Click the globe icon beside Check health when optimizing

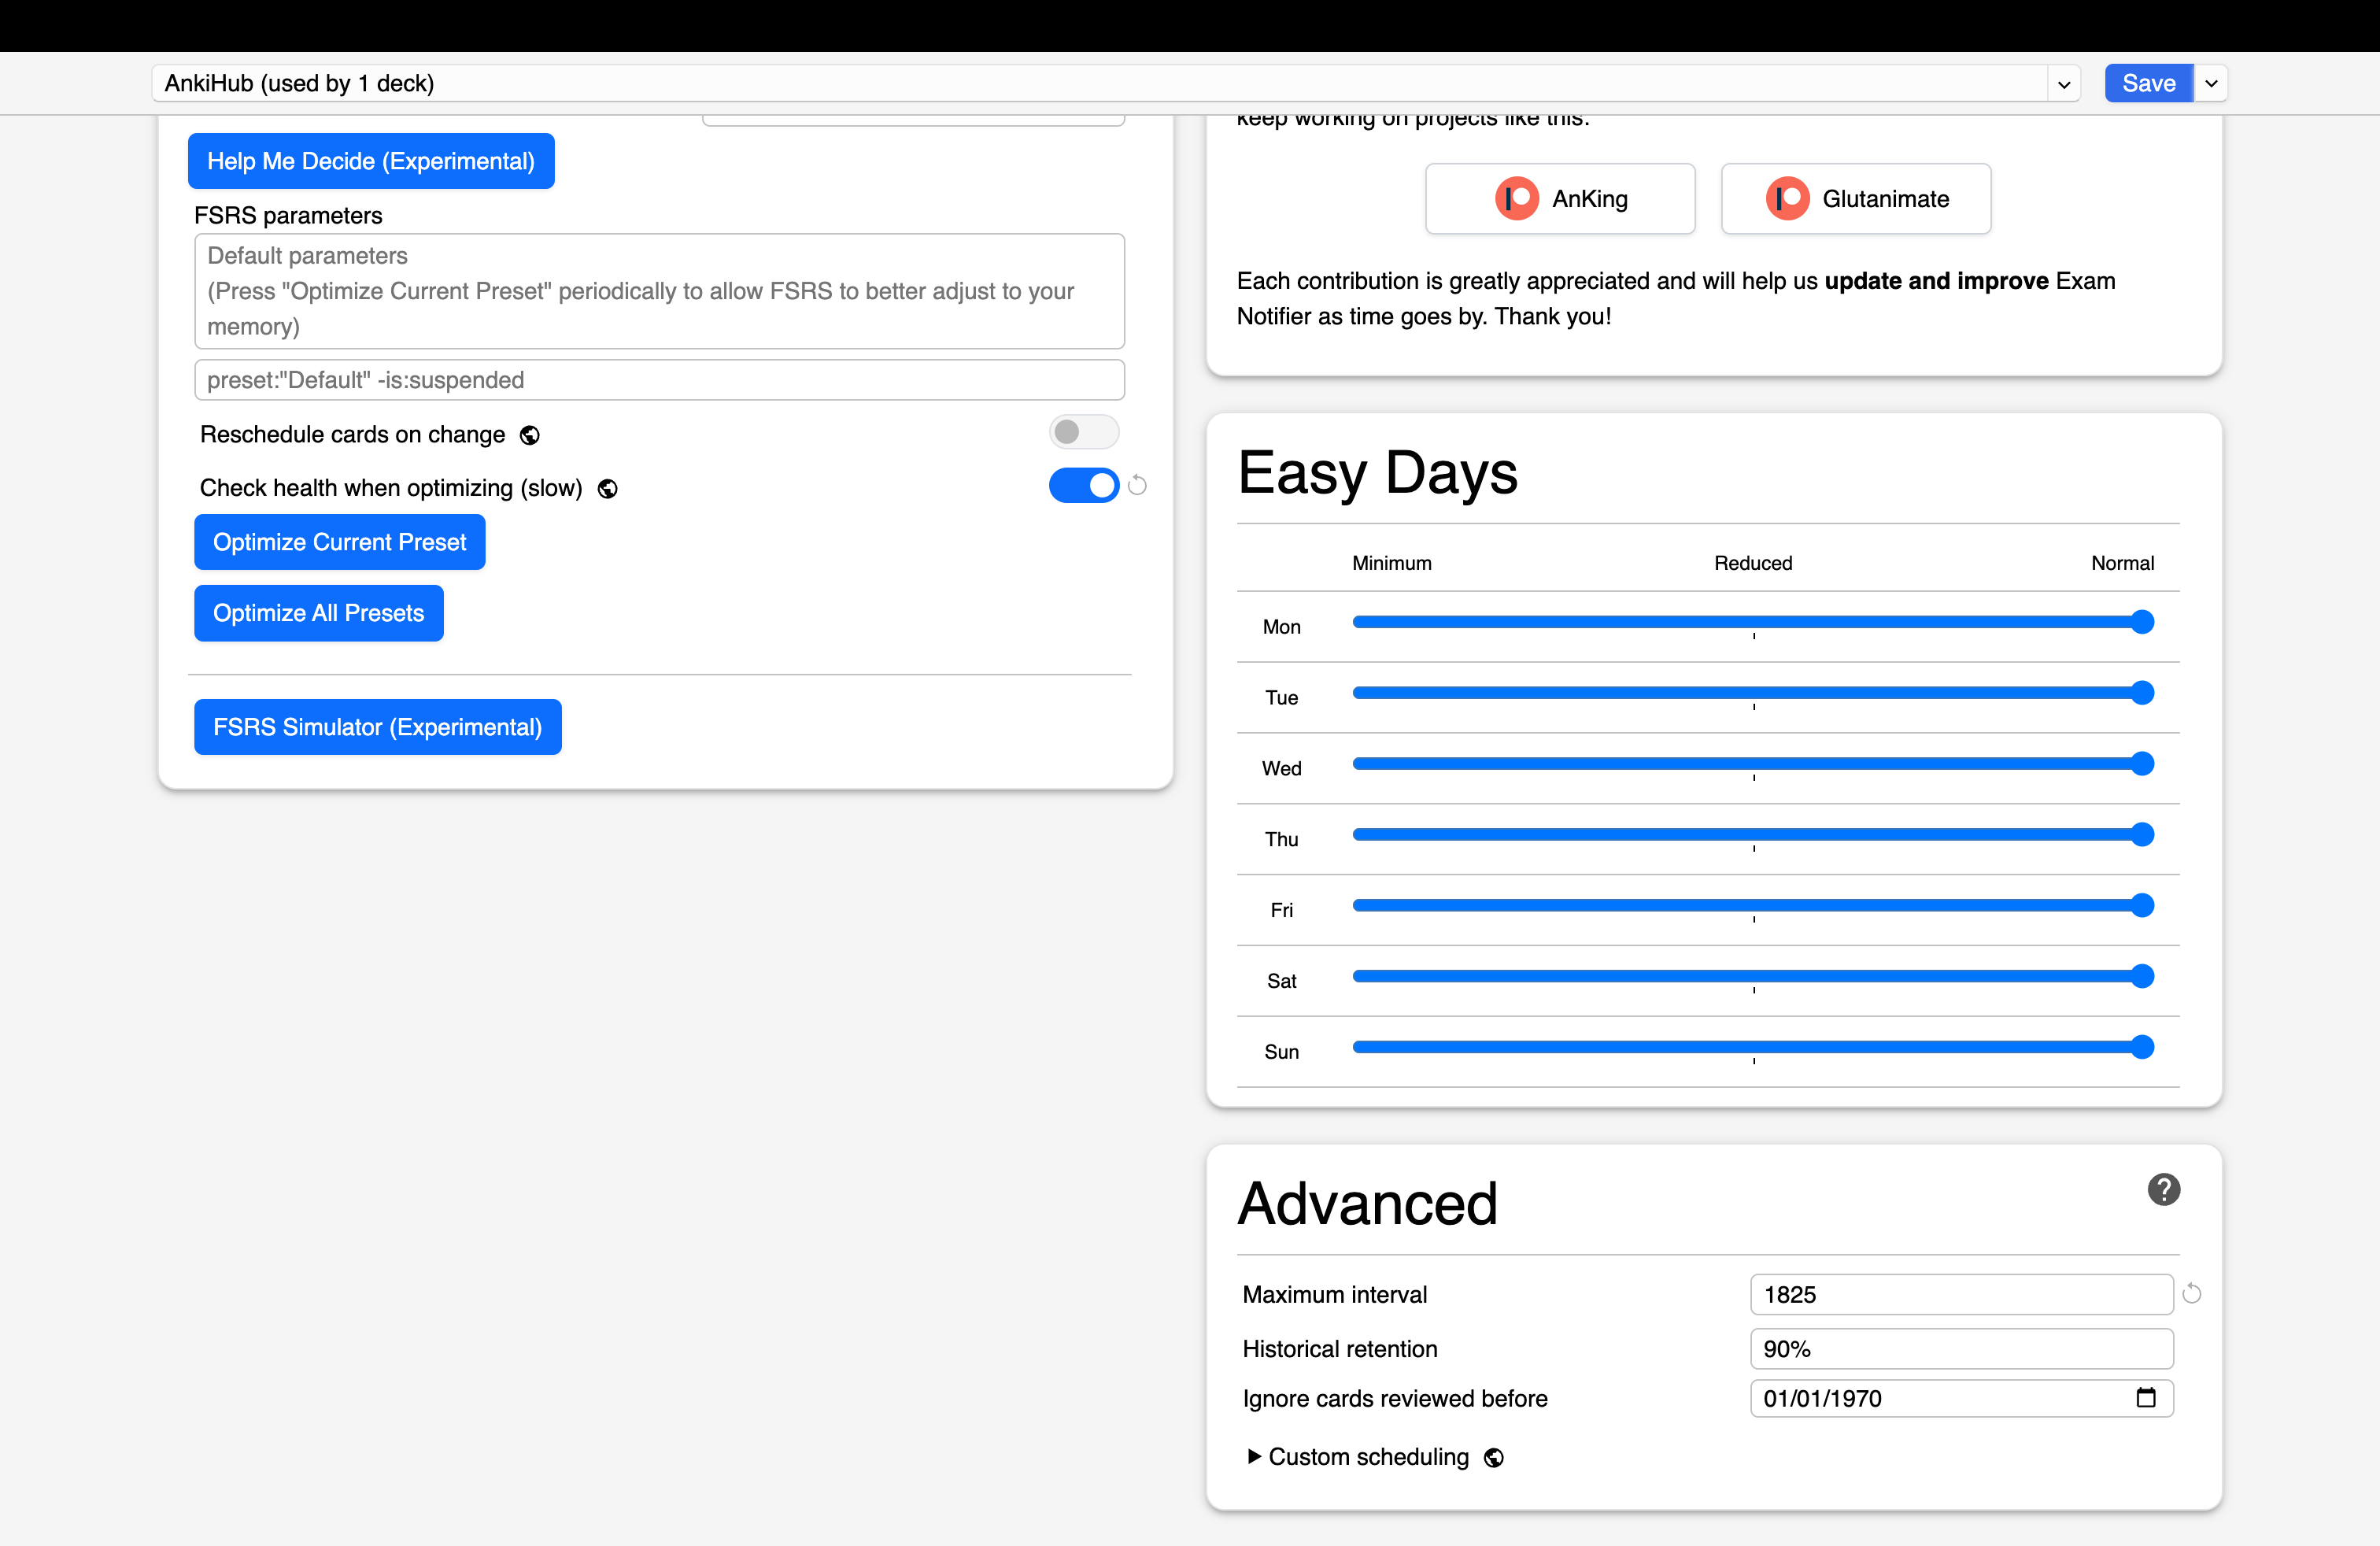click(607, 489)
